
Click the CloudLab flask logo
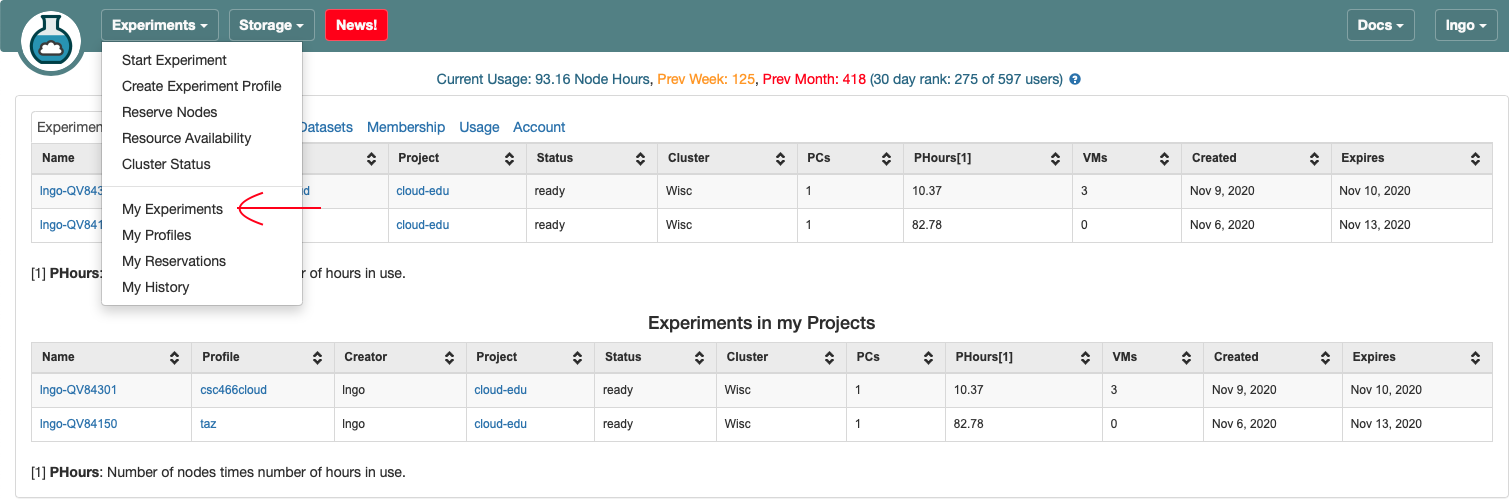[x=50, y=41]
